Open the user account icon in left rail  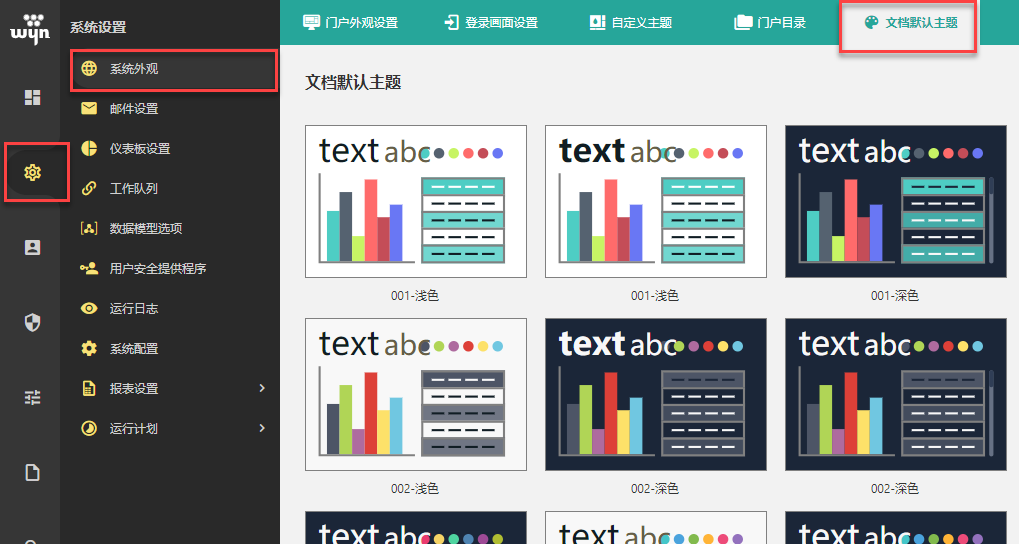point(33,247)
